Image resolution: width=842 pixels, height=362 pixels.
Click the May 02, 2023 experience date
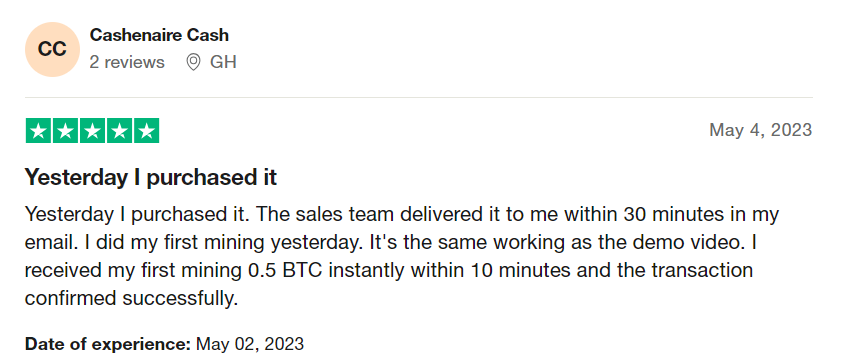pos(250,343)
